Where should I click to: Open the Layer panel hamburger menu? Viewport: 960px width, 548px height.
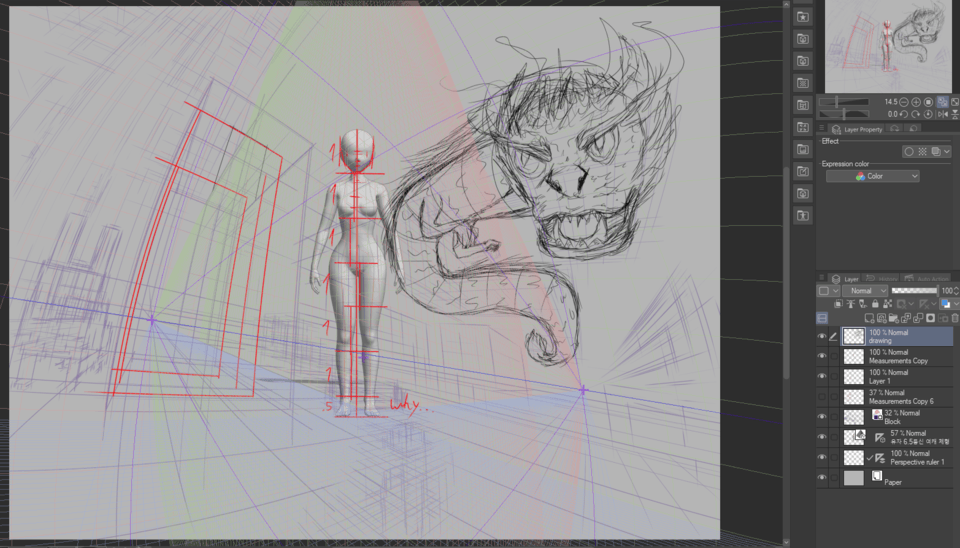pos(822,279)
